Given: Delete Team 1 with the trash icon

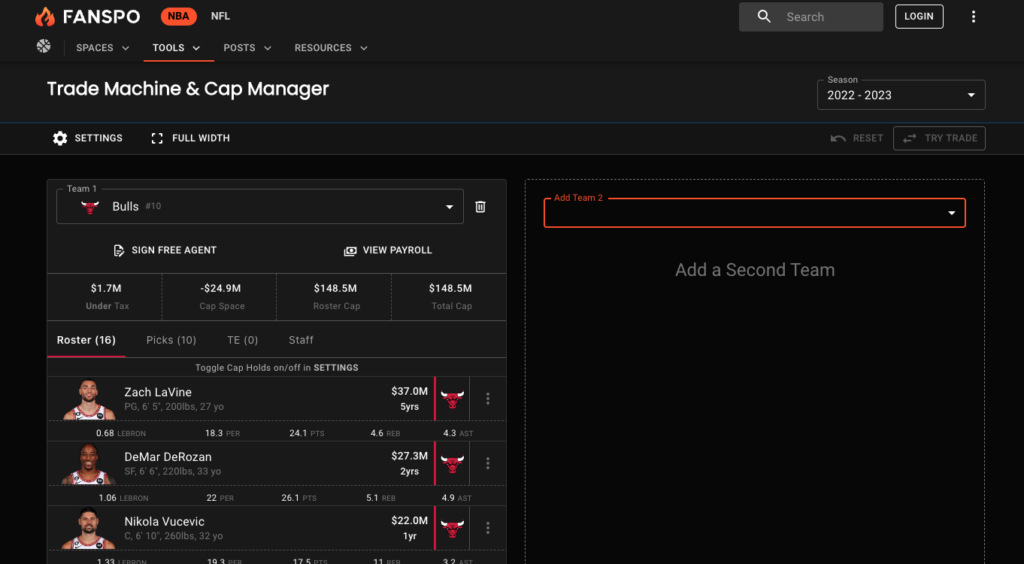Looking at the screenshot, I should tap(480, 207).
